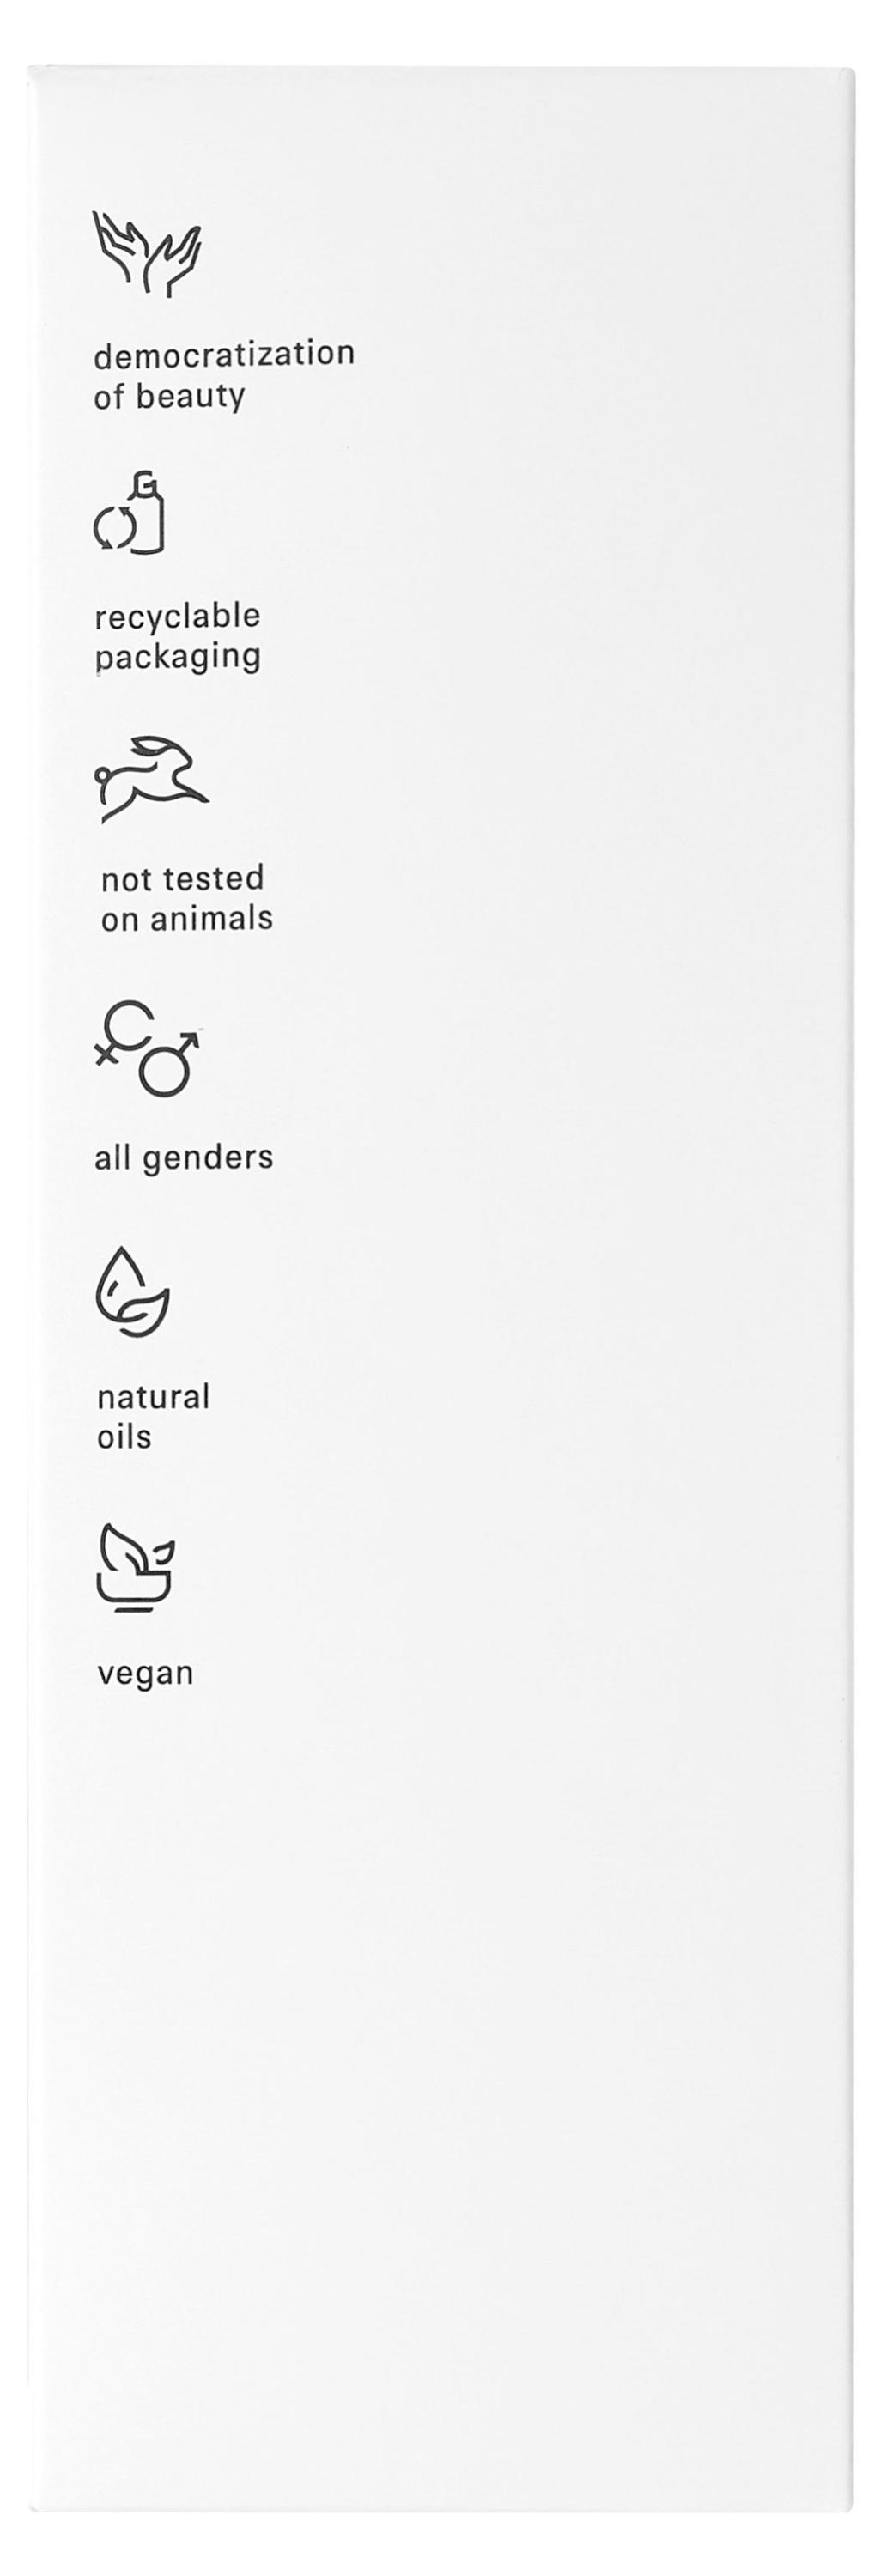Click the word "democratization"
This screenshot has width=880, height=2576.
pos(224,354)
